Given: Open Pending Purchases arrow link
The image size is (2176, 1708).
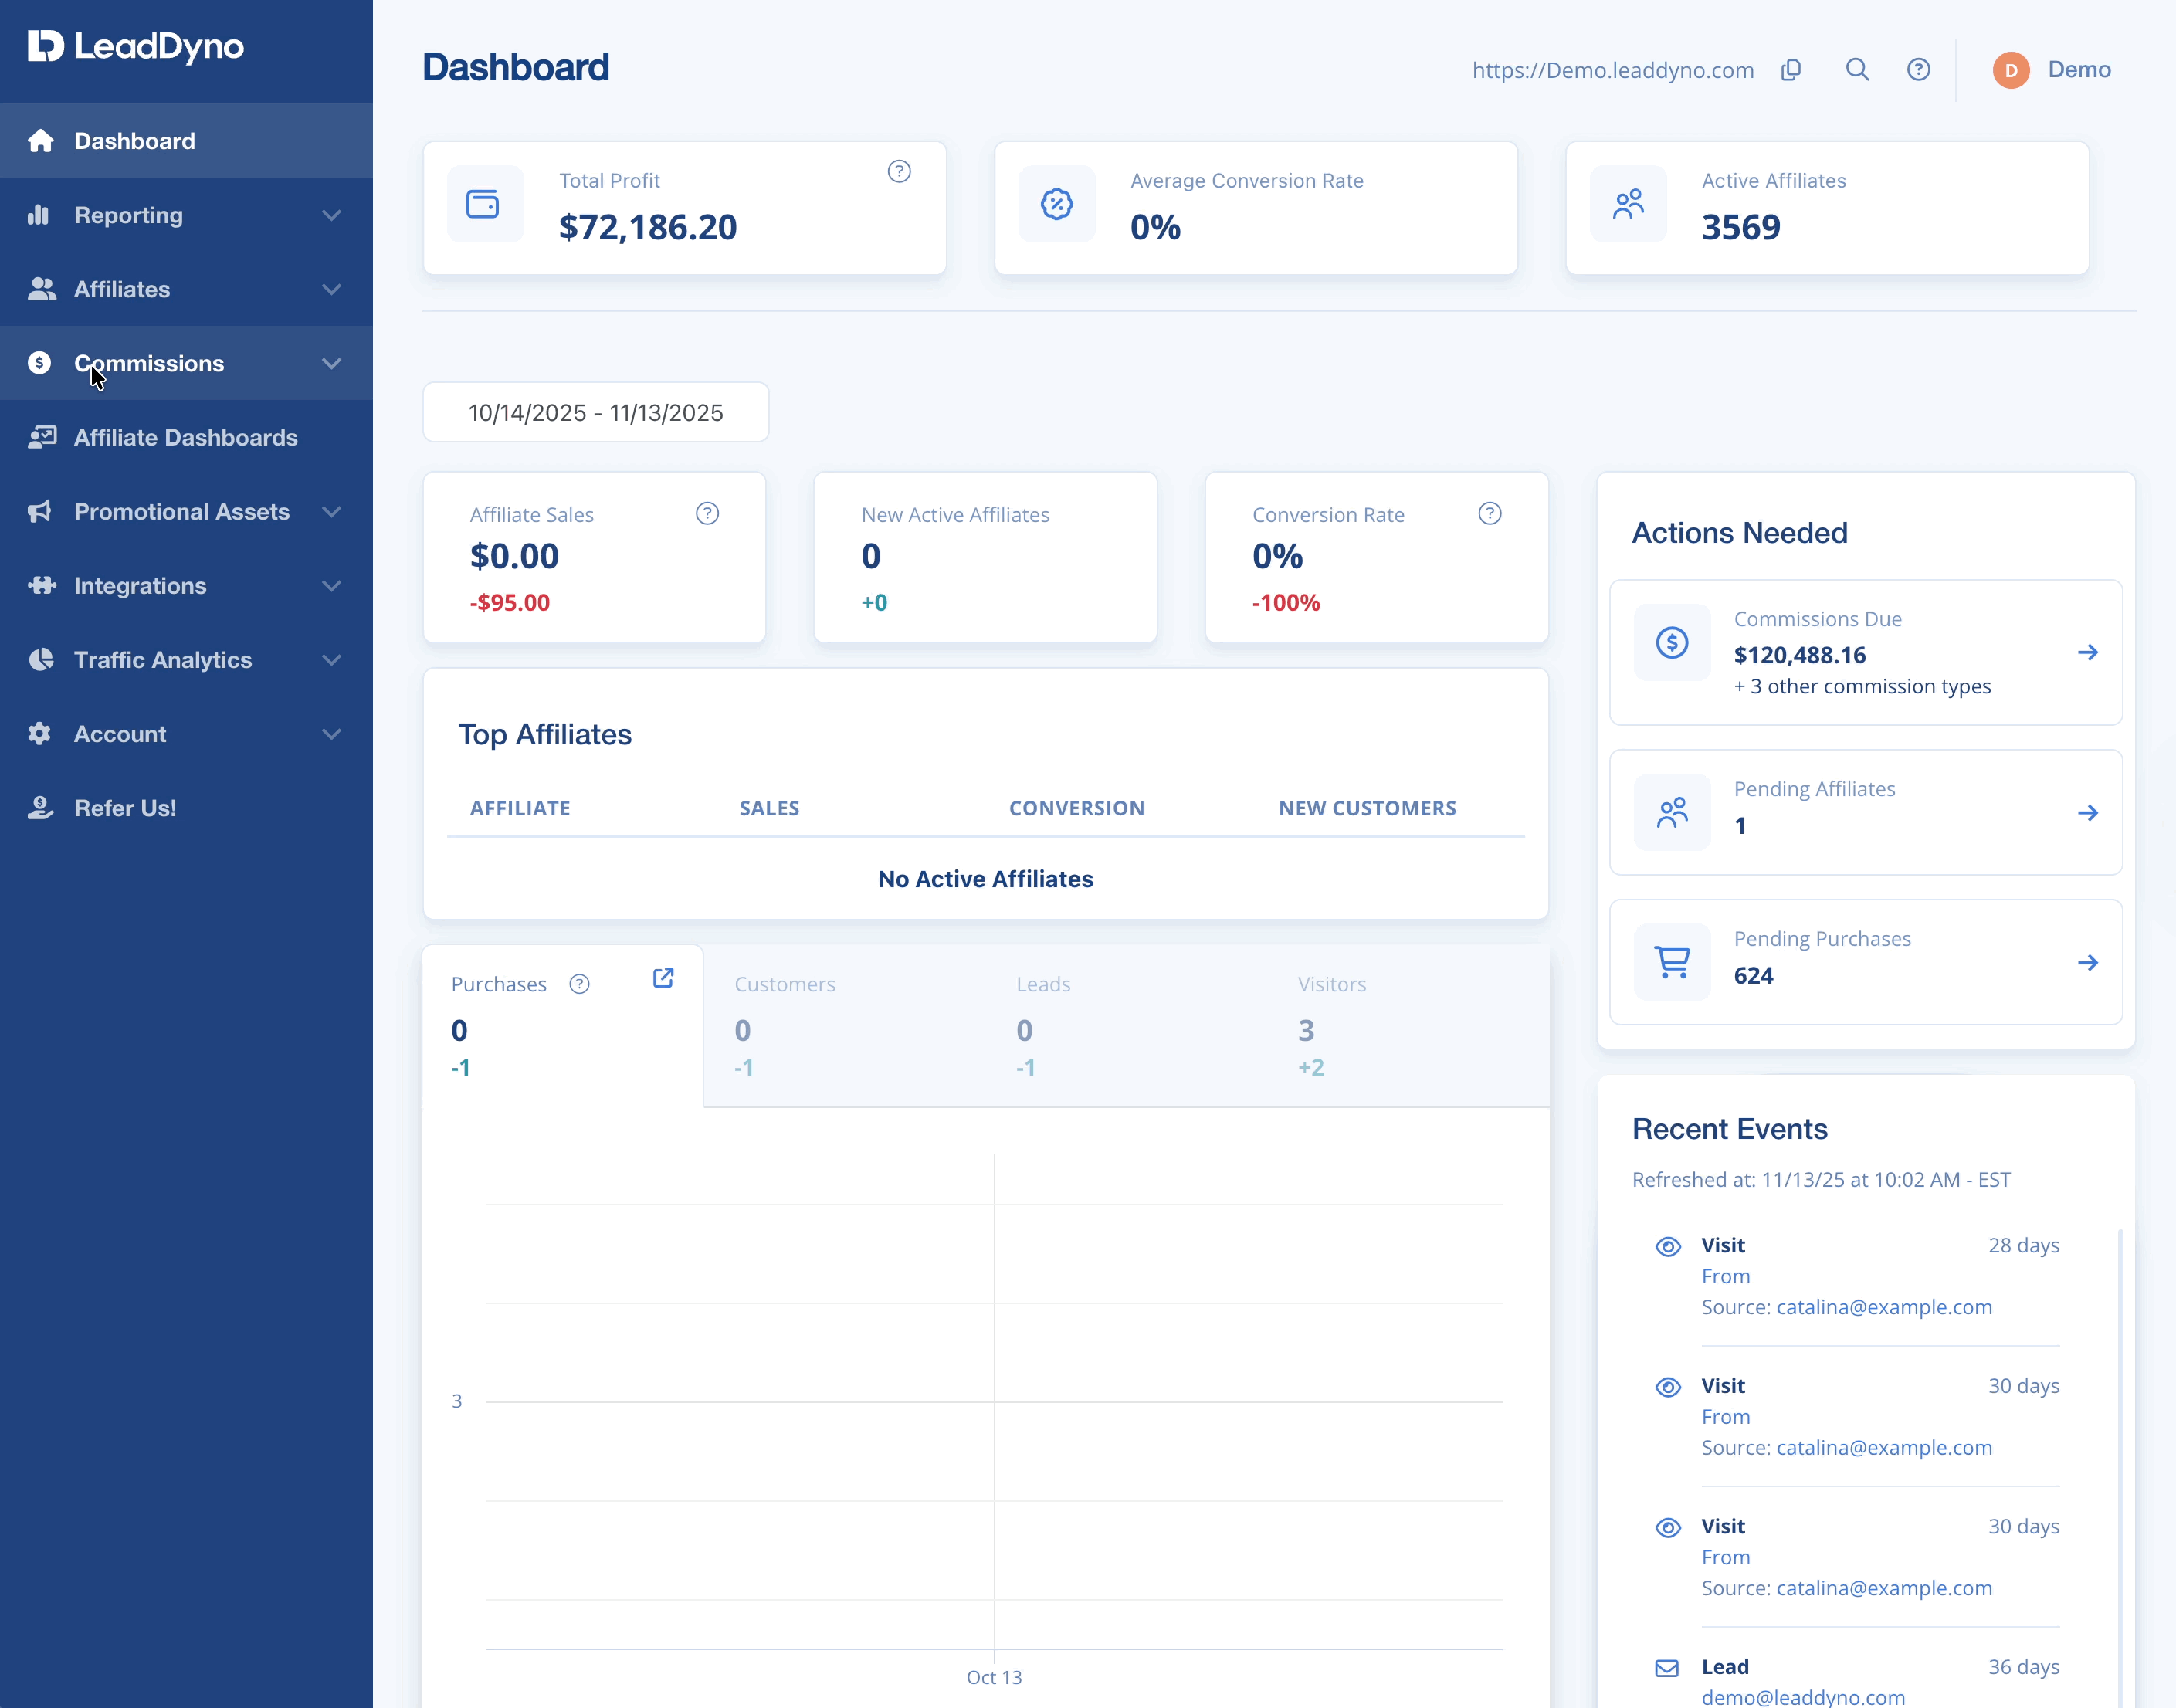Looking at the screenshot, I should click(x=2088, y=962).
